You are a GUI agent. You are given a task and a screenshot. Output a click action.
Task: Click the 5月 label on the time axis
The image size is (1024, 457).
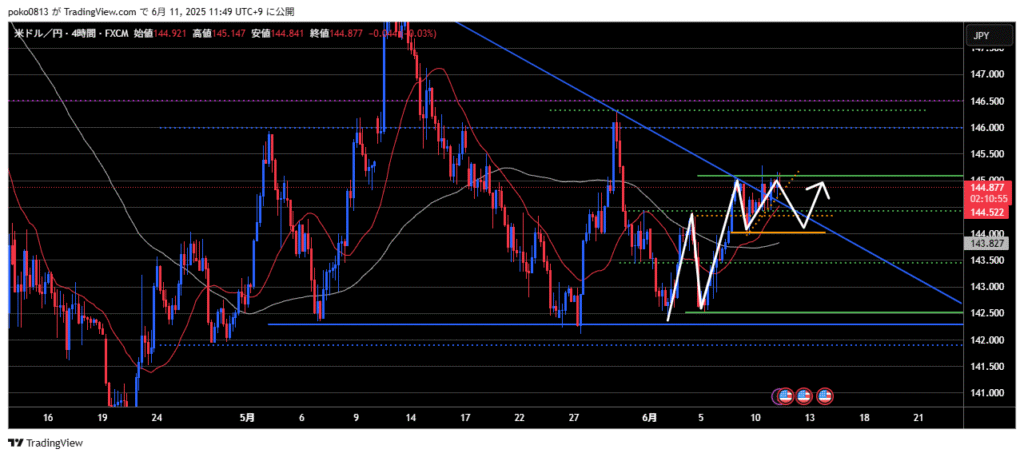(x=247, y=416)
